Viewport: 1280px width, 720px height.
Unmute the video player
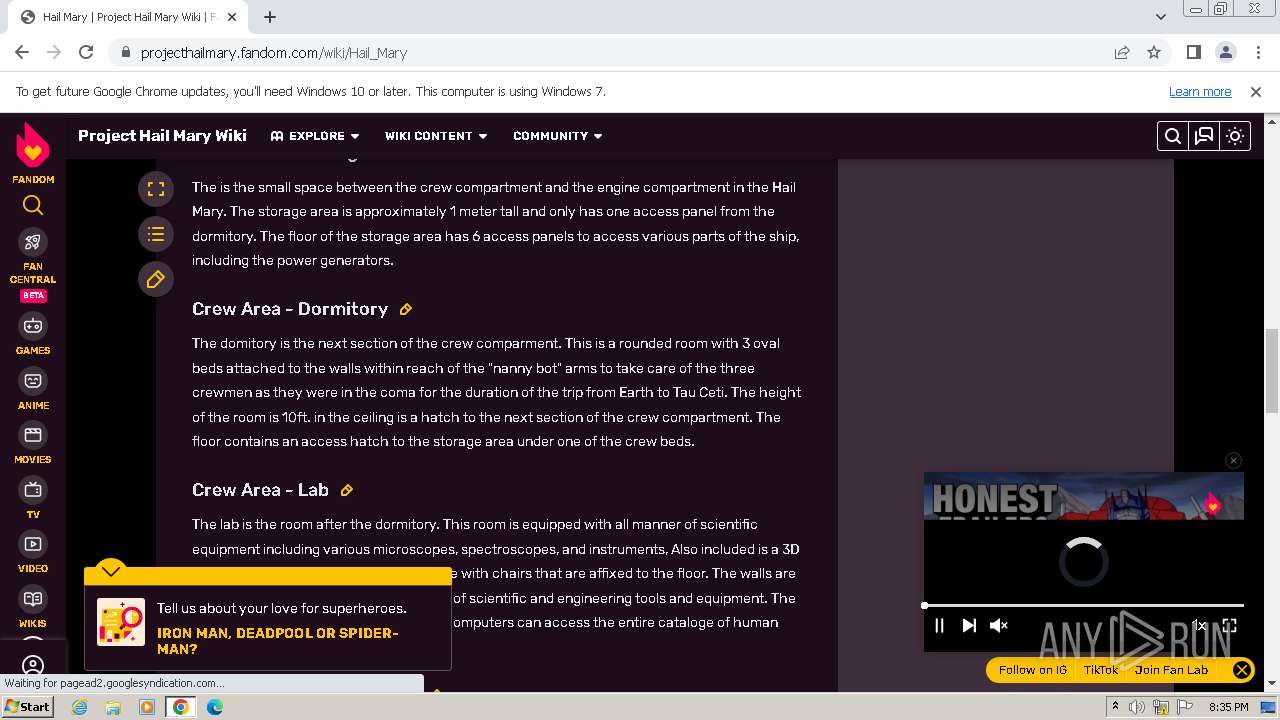tap(998, 626)
